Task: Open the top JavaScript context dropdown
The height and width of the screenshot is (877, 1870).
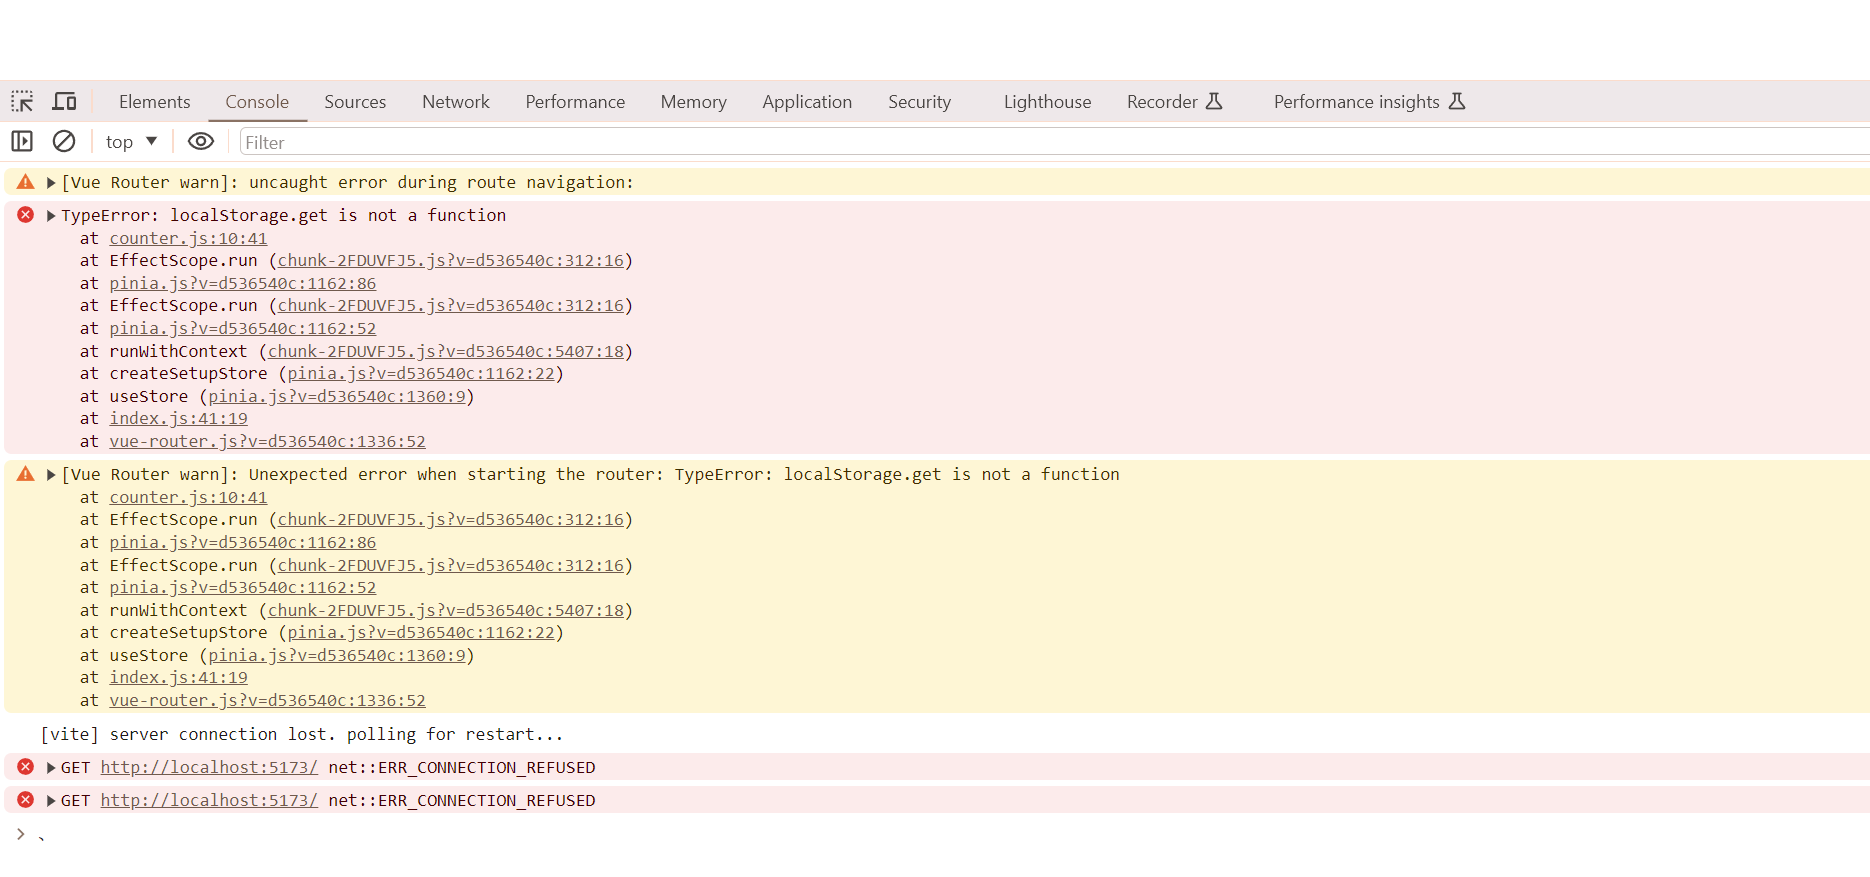Action: coord(132,142)
